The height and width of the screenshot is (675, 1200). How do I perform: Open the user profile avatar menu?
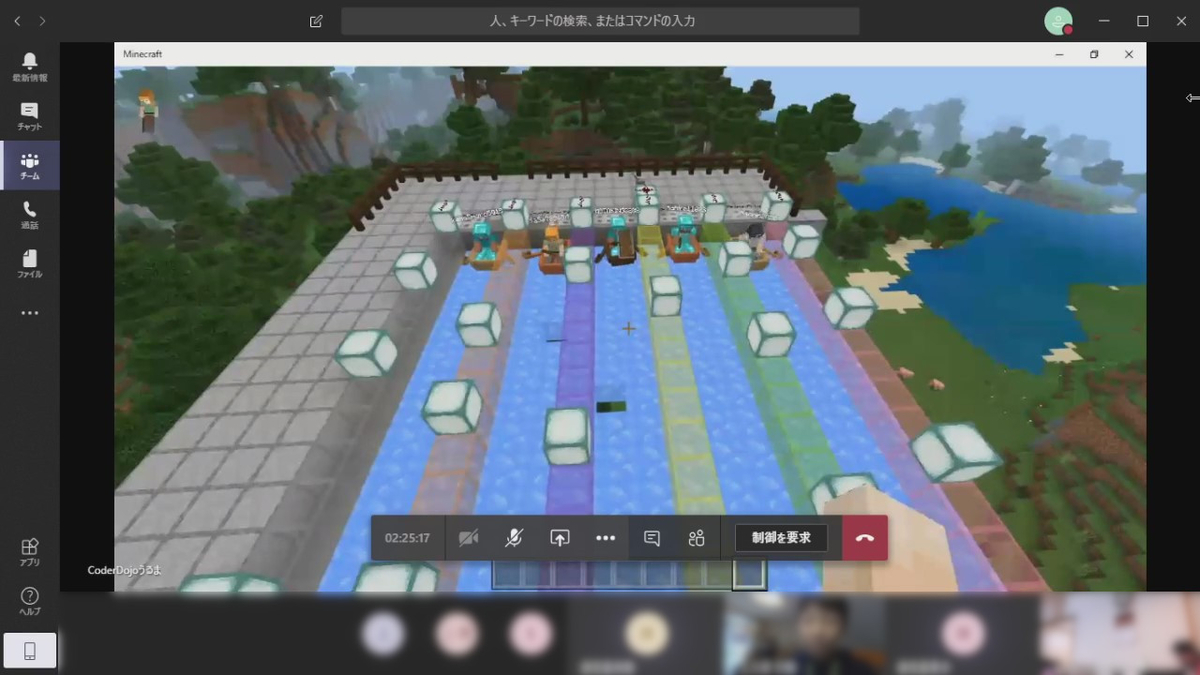pyautogui.click(x=1058, y=20)
